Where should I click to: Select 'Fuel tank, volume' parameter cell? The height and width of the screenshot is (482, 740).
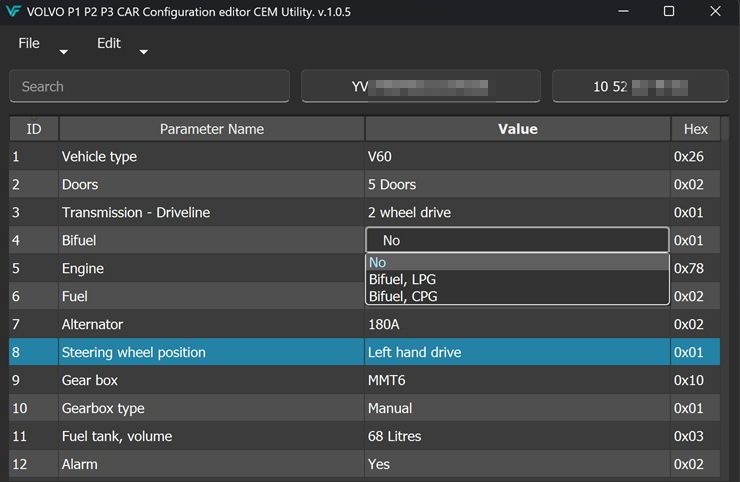[x=211, y=436]
